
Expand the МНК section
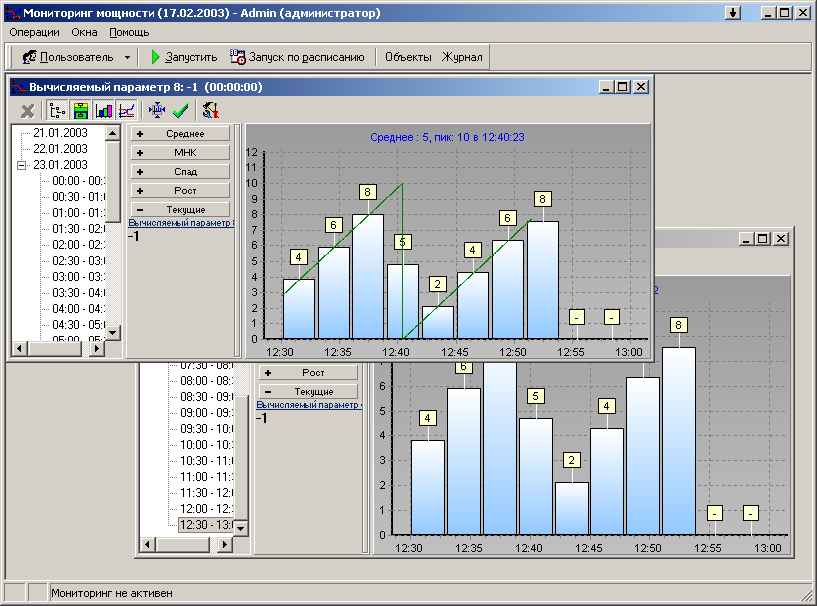[180, 153]
